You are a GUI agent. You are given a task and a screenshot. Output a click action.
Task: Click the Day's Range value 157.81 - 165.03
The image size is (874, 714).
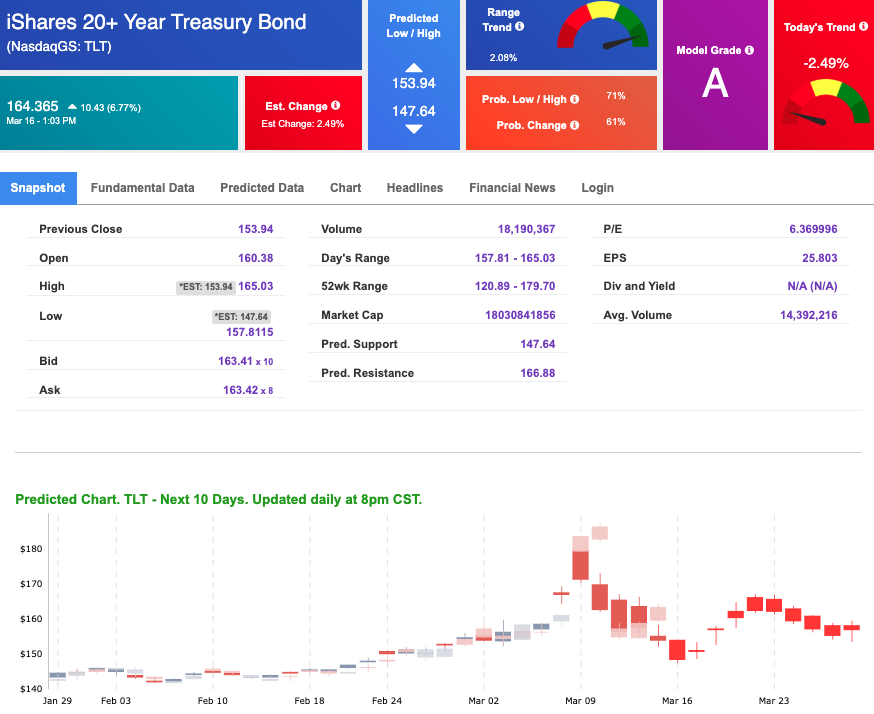[515, 258]
